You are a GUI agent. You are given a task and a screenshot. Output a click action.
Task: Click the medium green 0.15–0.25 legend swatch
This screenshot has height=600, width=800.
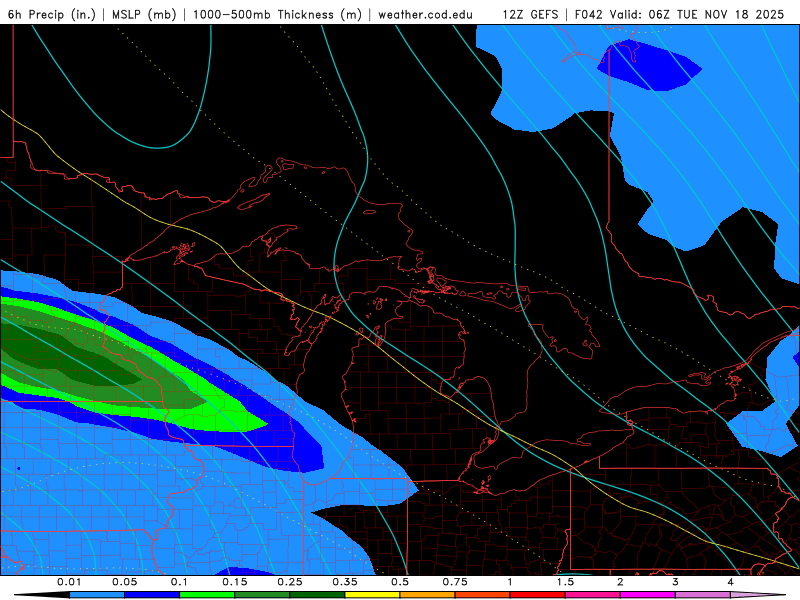(x=262, y=595)
